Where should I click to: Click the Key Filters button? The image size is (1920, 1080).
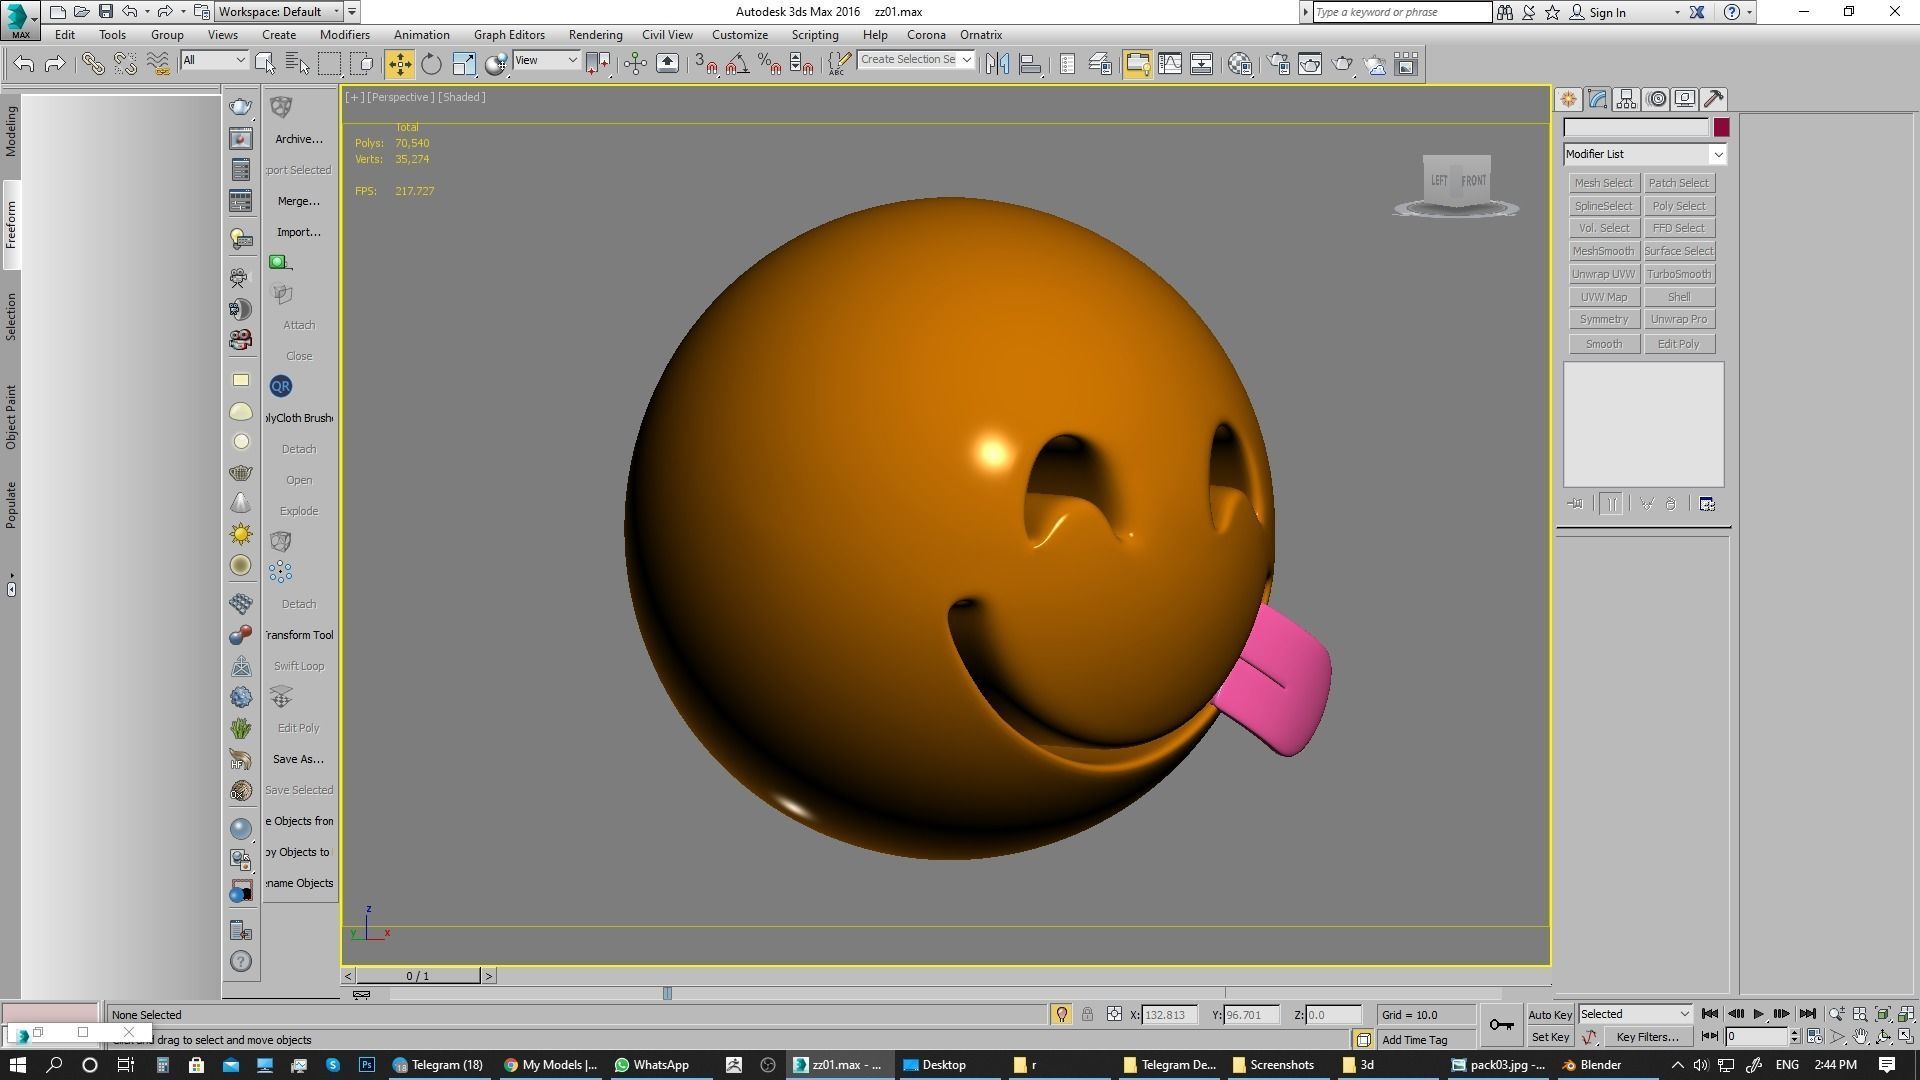(1647, 1037)
